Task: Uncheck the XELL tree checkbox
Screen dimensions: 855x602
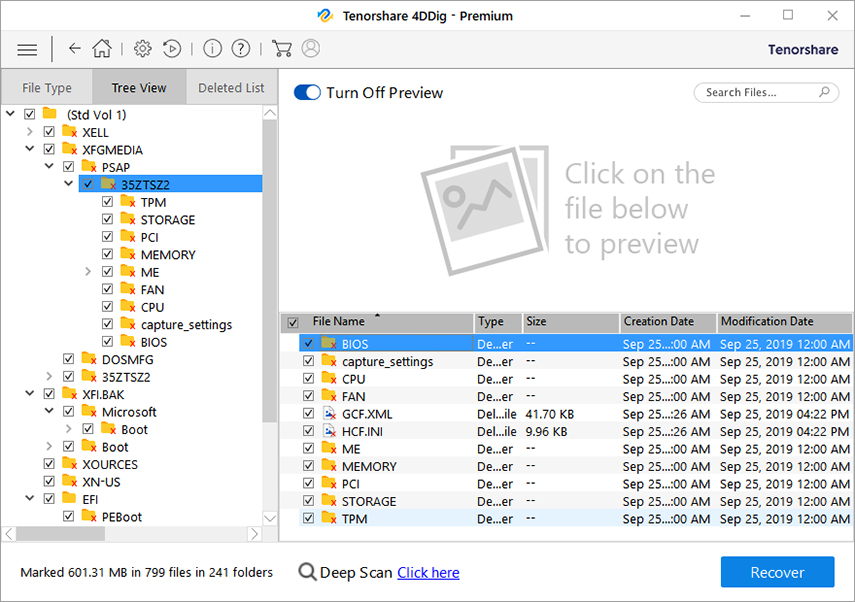Action: click(49, 132)
